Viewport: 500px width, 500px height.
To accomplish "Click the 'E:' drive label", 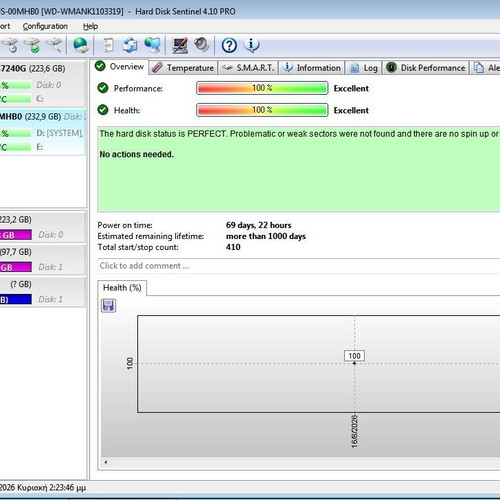I will [x=40, y=147].
